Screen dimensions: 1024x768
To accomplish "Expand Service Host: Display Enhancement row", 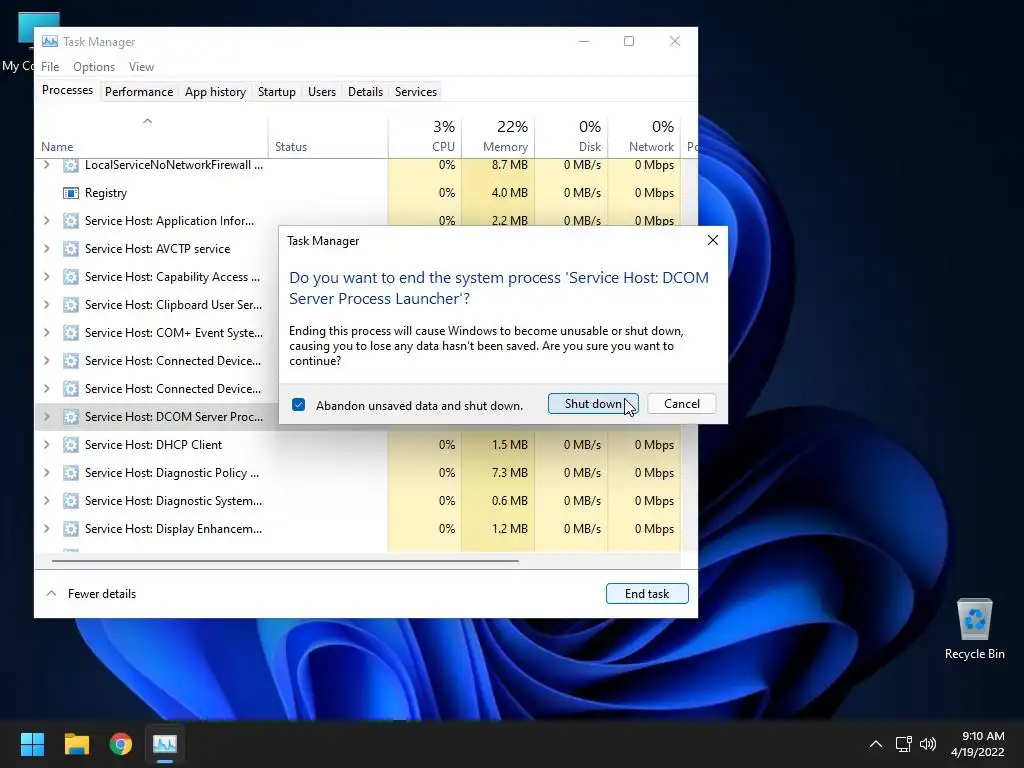I will click(46, 529).
